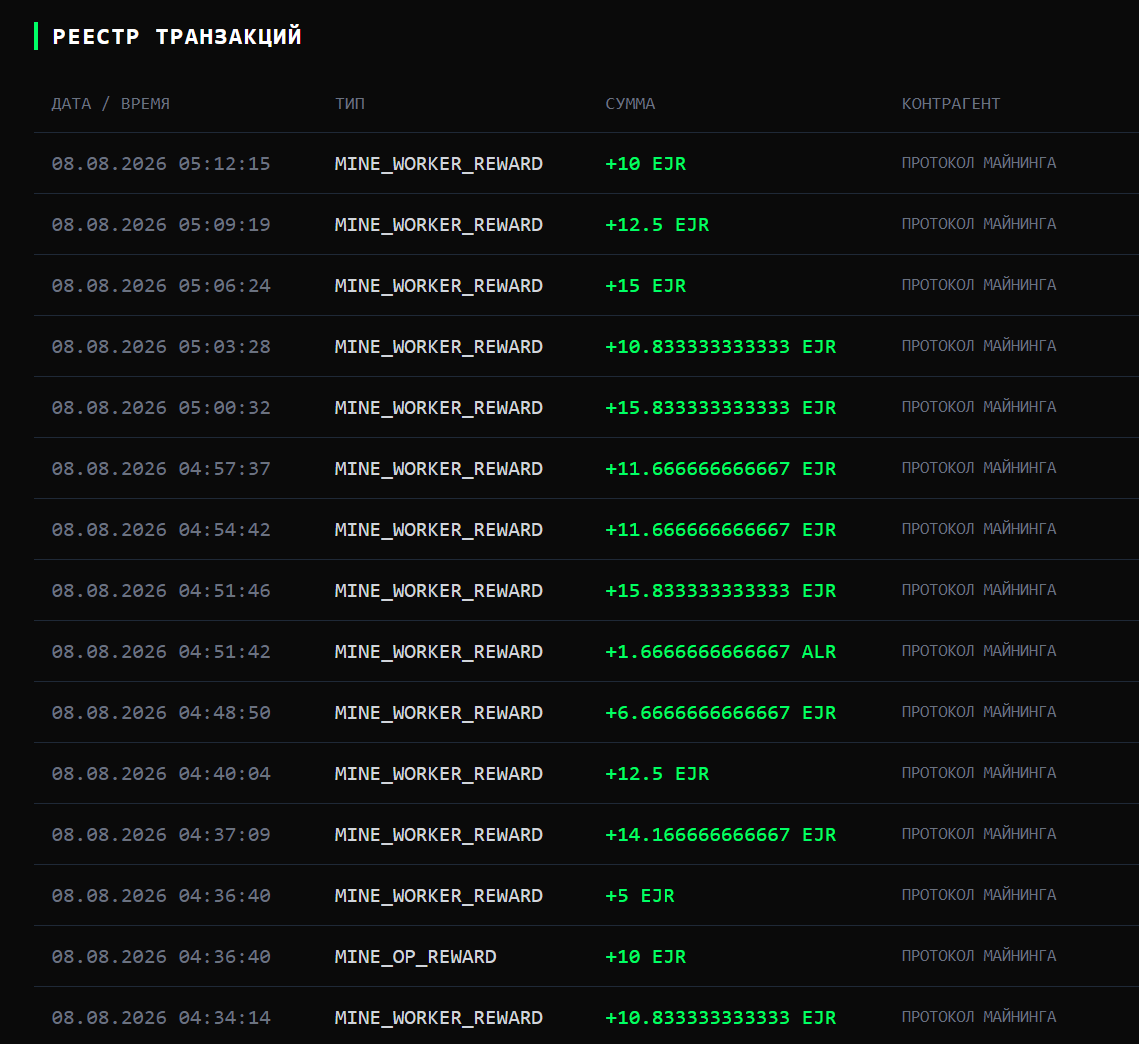Click the MINE_OP_REWARD type cell
Screen dimensions: 1139x1044
pyautogui.click(x=416, y=957)
